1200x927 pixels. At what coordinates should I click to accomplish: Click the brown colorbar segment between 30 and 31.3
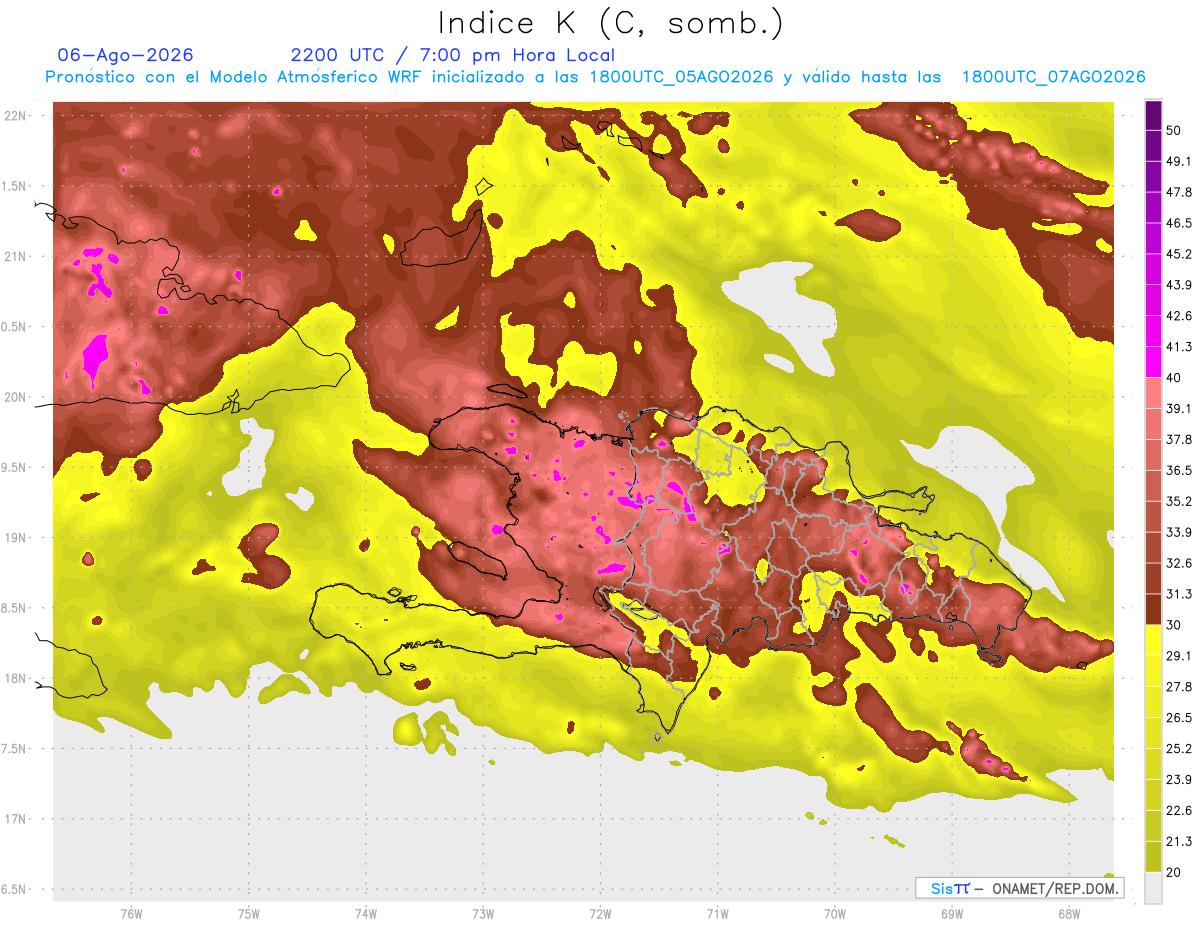[1153, 609]
